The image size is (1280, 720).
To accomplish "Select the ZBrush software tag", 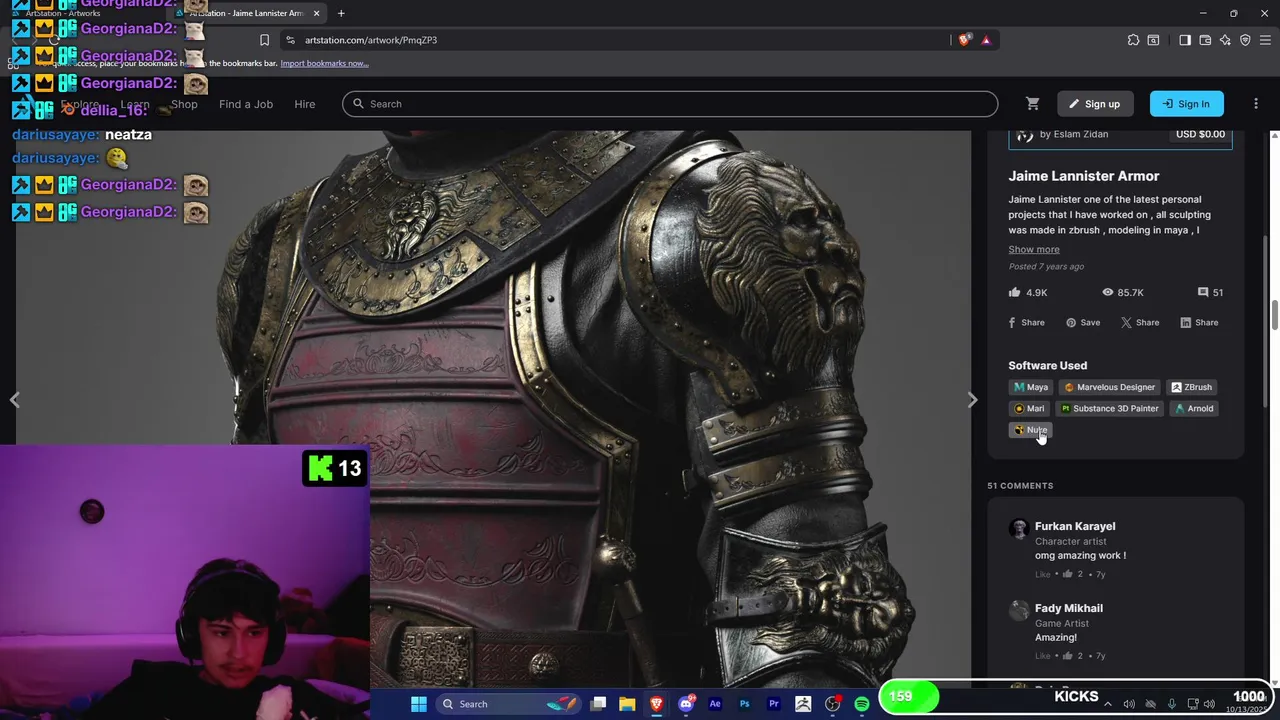I will click(x=1191, y=387).
